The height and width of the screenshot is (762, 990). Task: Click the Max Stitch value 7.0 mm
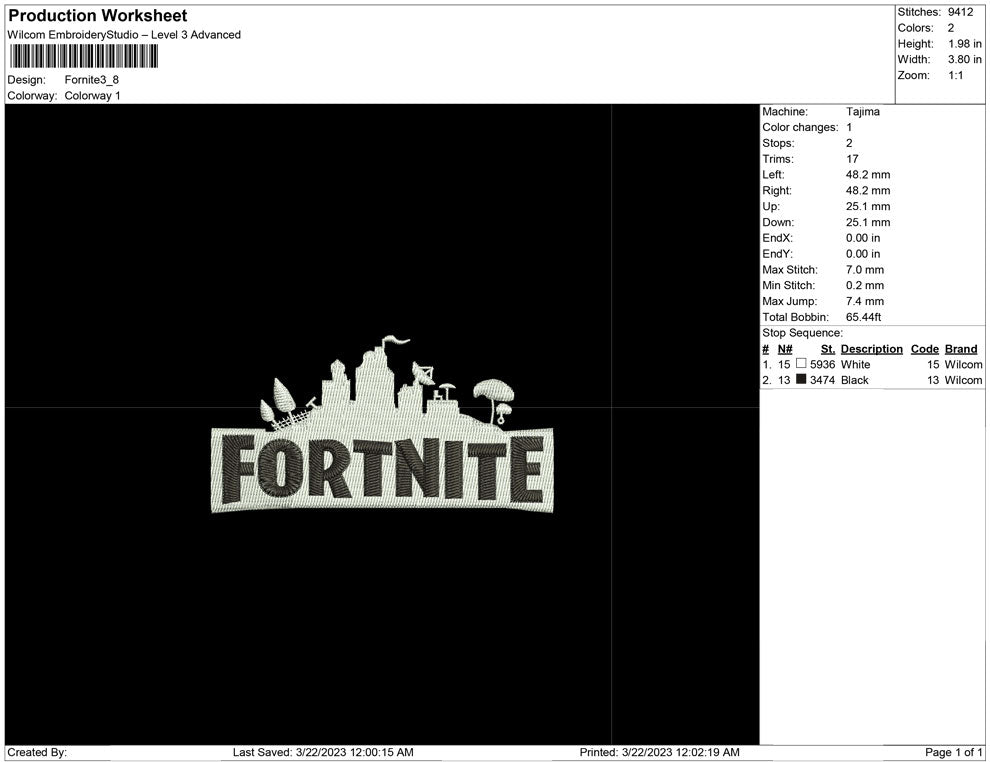tap(865, 269)
